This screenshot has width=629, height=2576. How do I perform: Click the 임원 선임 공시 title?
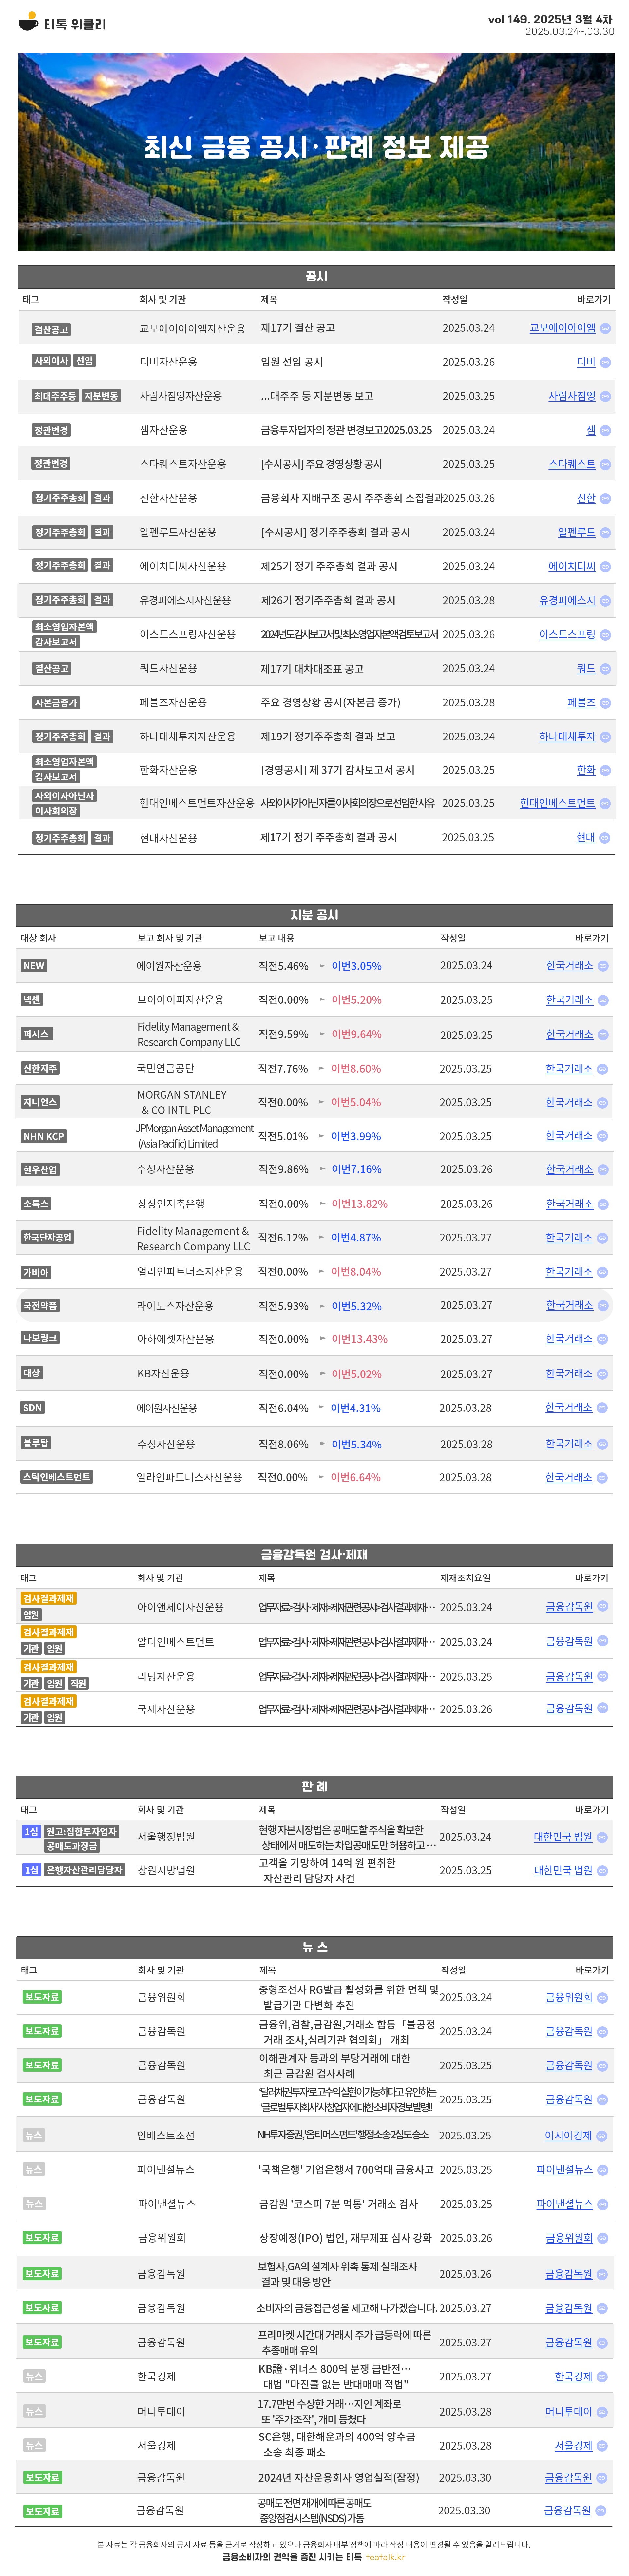point(292,362)
